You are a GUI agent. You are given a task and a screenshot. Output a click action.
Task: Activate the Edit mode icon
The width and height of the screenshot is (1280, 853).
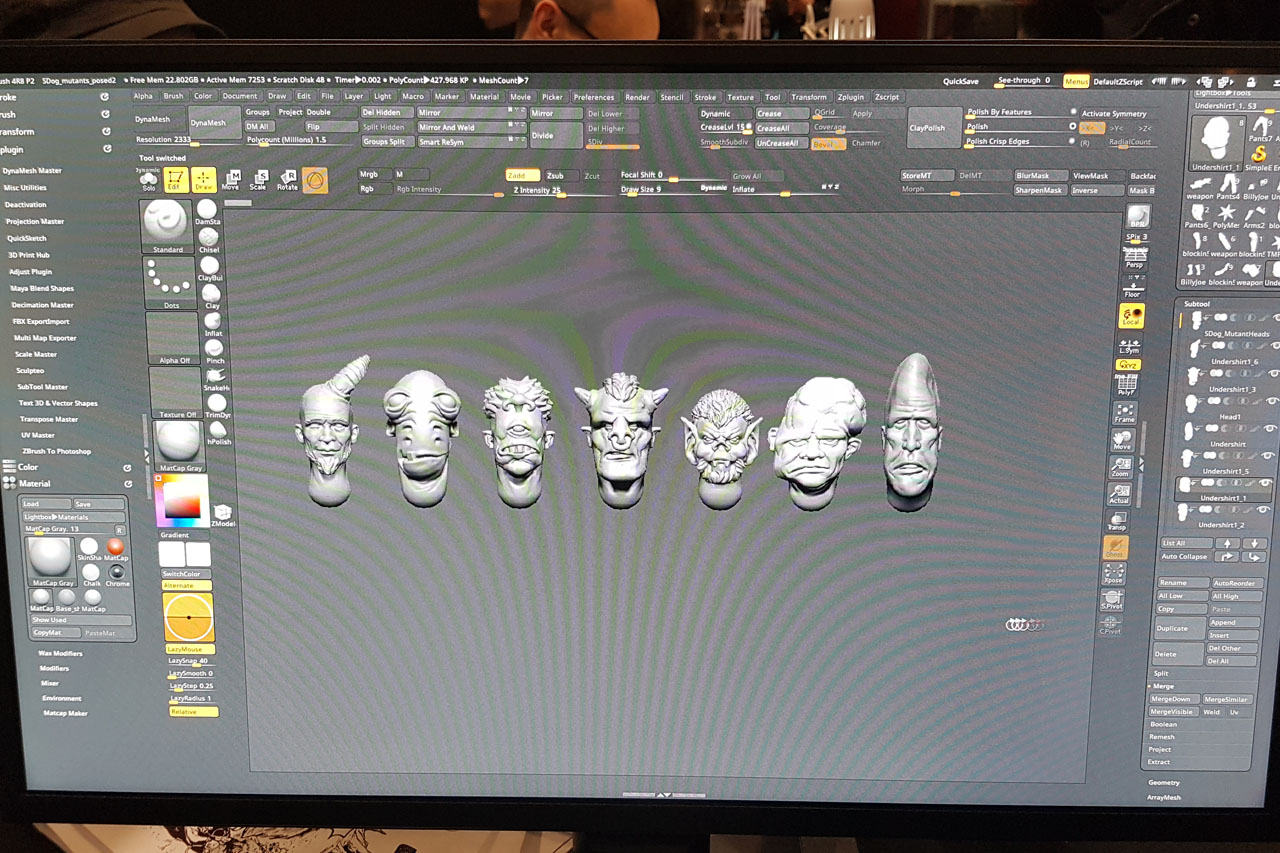(176, 180)
